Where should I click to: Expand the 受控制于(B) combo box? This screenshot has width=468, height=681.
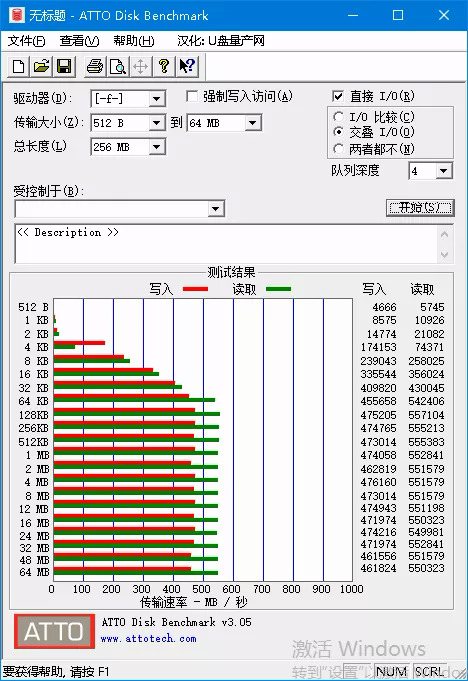tap(216, 209)
